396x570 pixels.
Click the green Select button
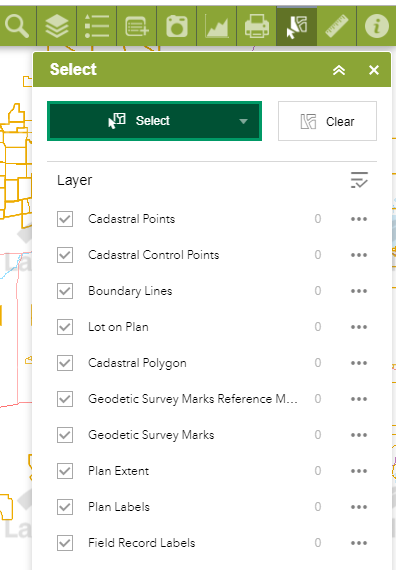[x=155, y=121]
